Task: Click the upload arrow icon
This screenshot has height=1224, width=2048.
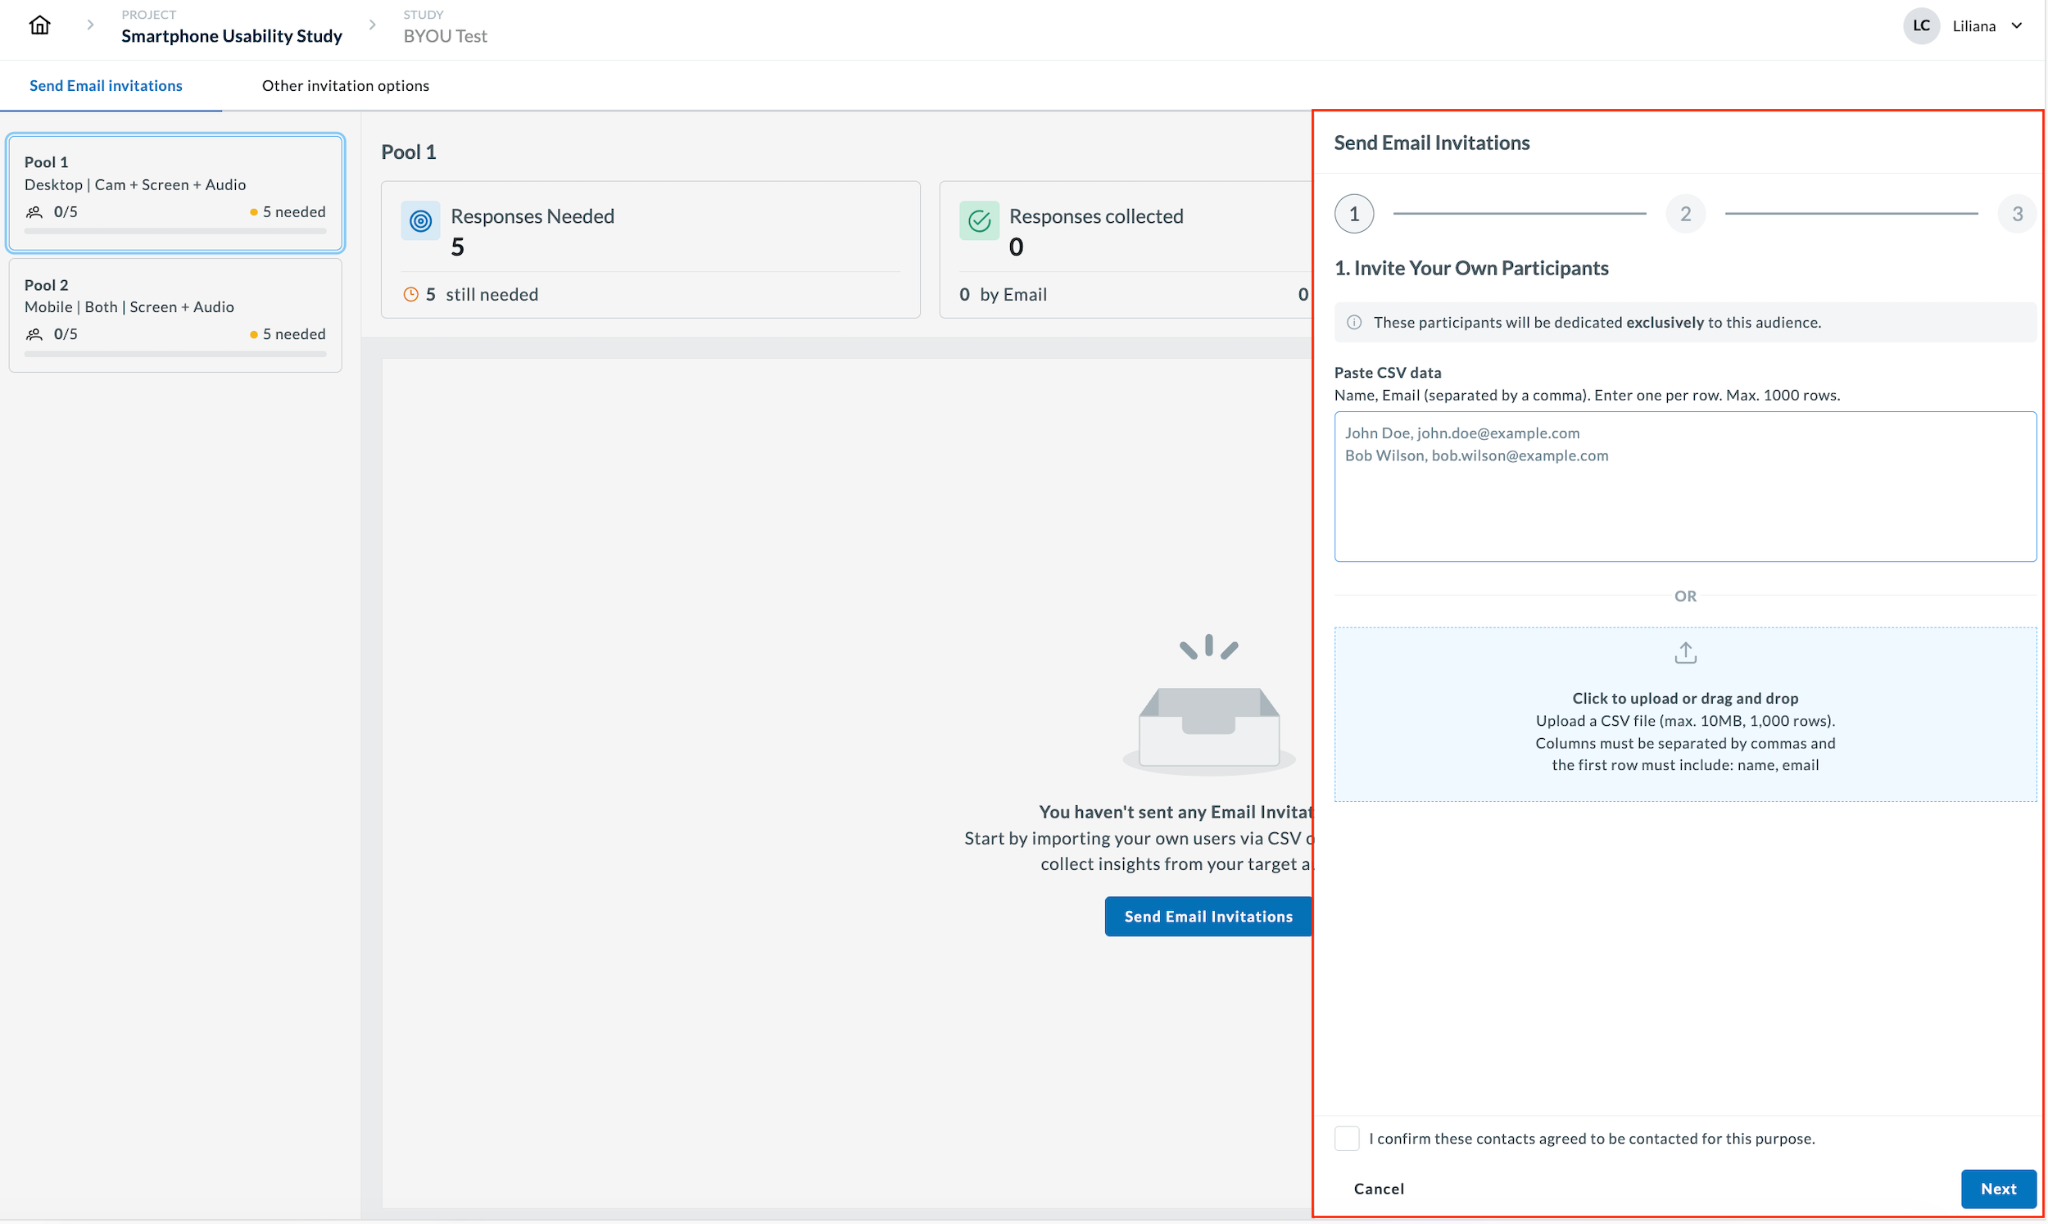Action: (1685, 654)
